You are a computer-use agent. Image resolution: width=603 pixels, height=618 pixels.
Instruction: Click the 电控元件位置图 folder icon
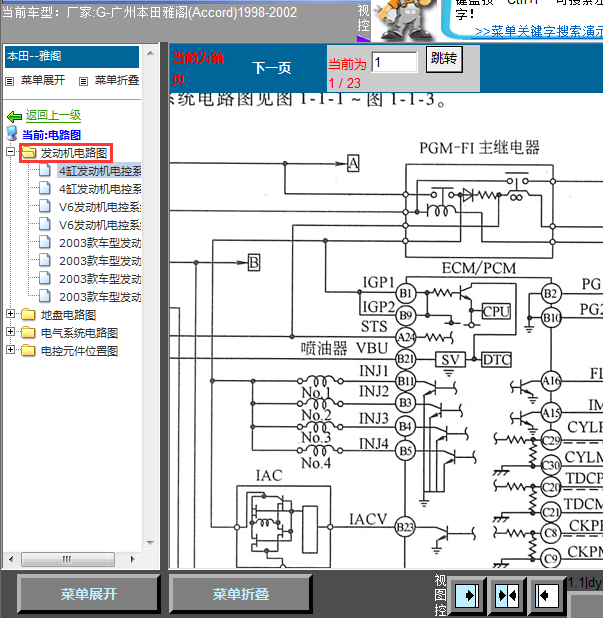(x=28, y=350)
